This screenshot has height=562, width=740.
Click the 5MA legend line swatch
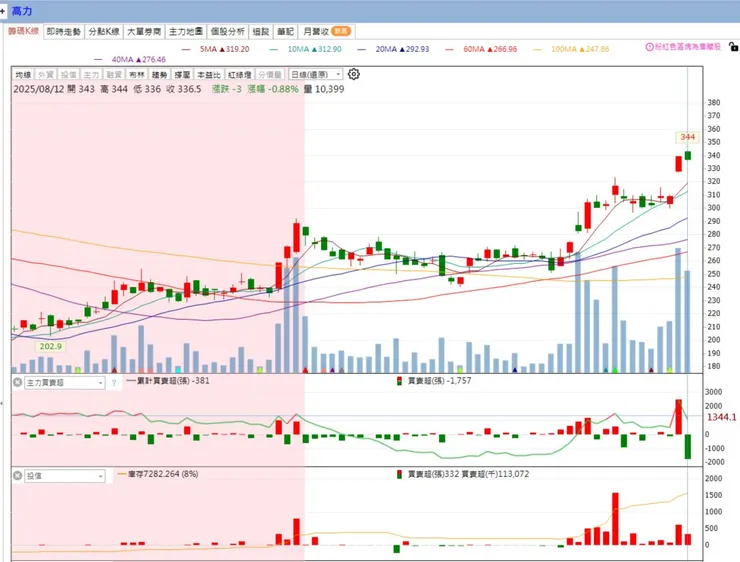tap(185, 49)
